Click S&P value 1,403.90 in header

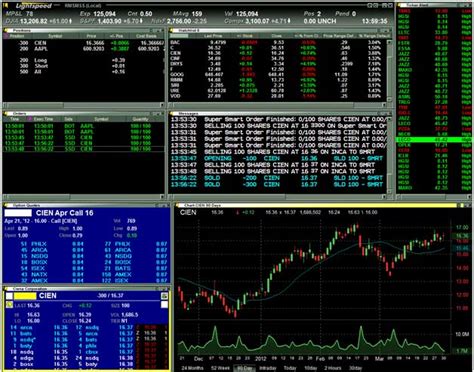click(x=110, y=21)
